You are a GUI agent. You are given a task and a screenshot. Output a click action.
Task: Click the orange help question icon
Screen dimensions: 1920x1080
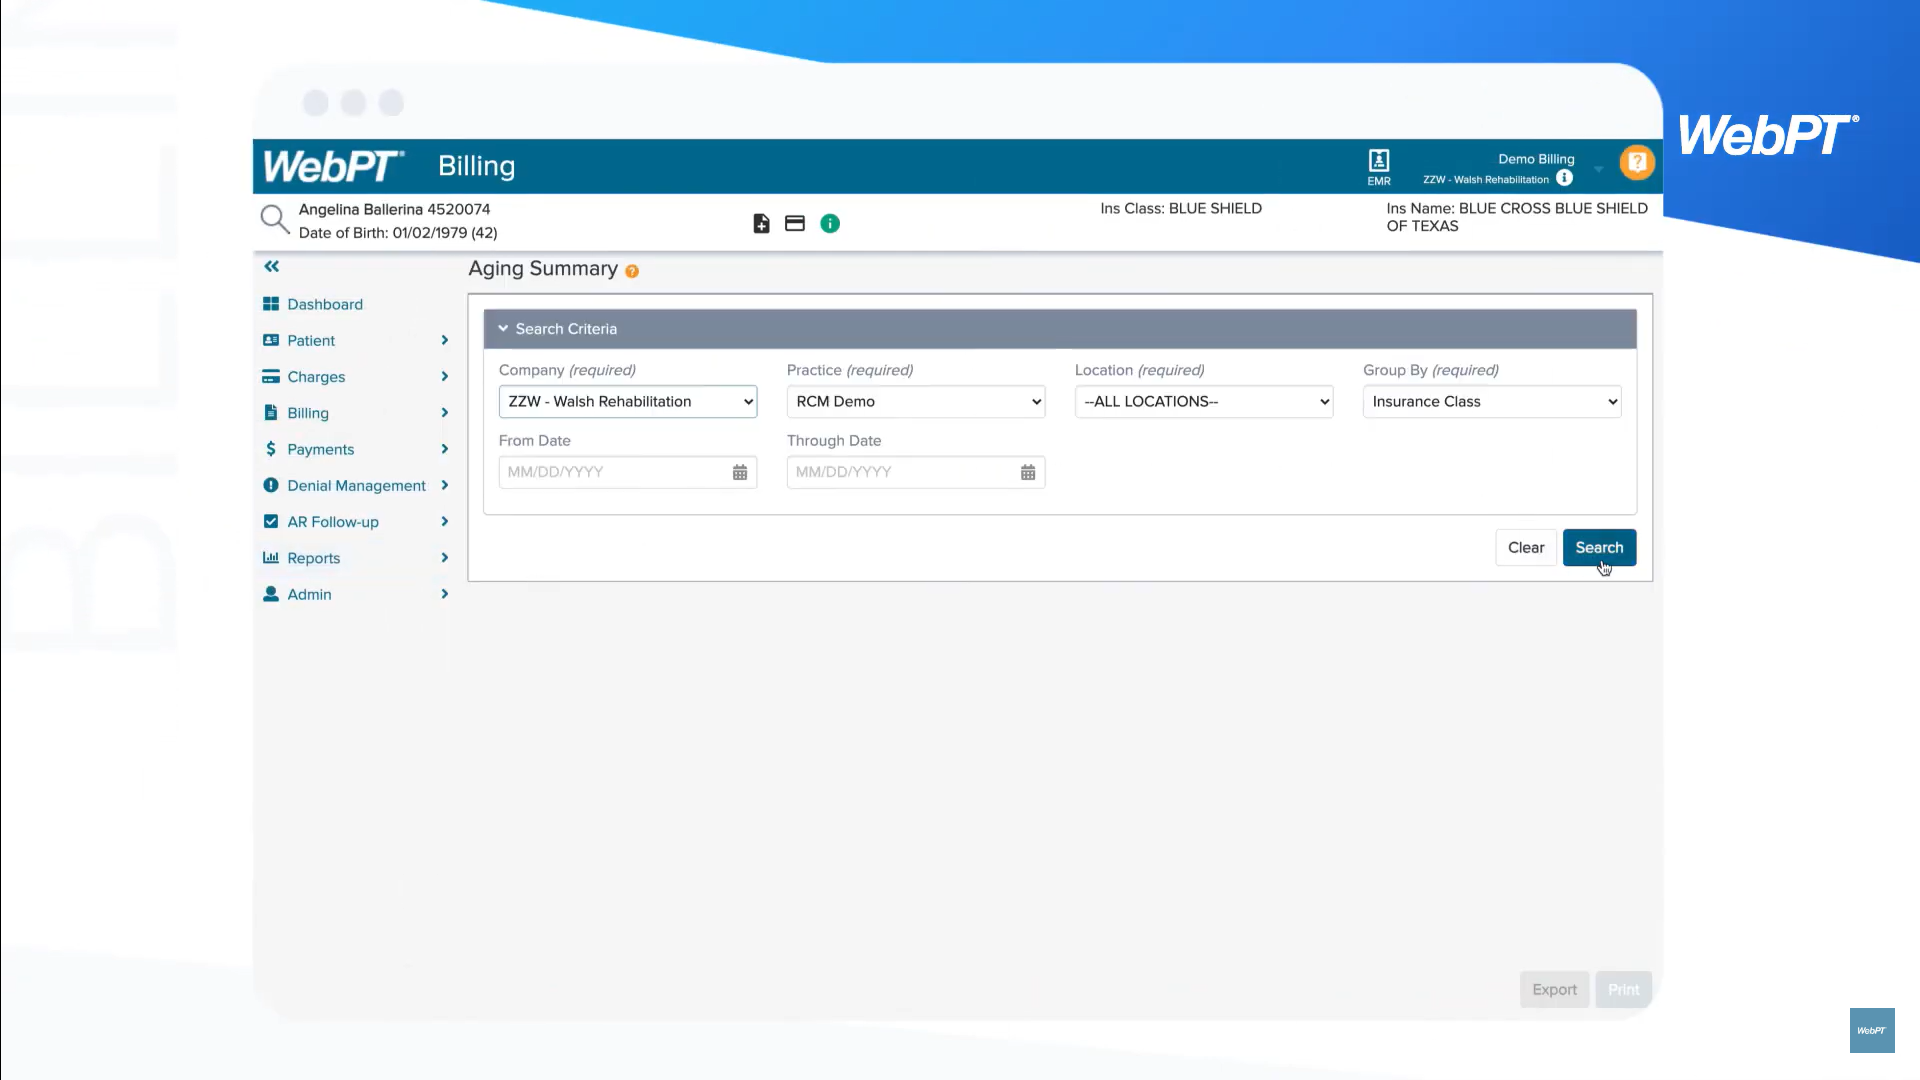pos(1637,162)
